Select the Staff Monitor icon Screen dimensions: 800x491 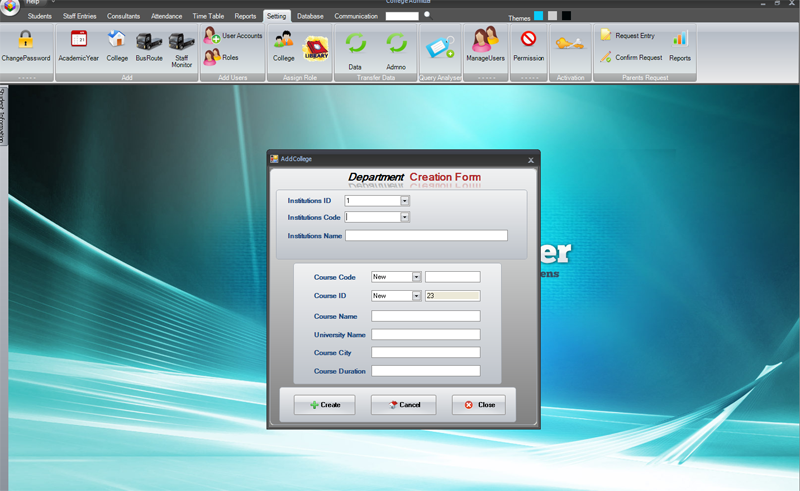tap(182, 40)
